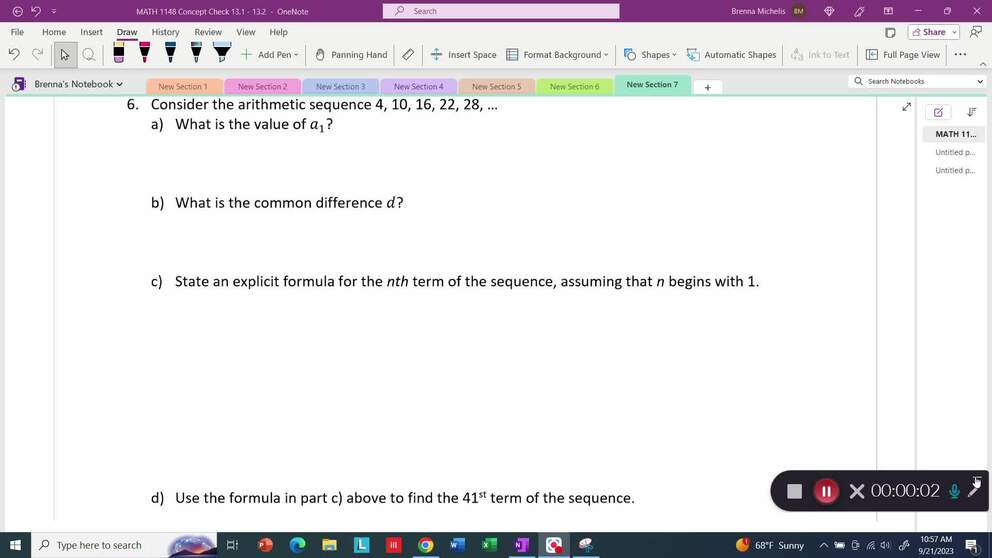
Task: Stop the screen recording
Action: 794,491
